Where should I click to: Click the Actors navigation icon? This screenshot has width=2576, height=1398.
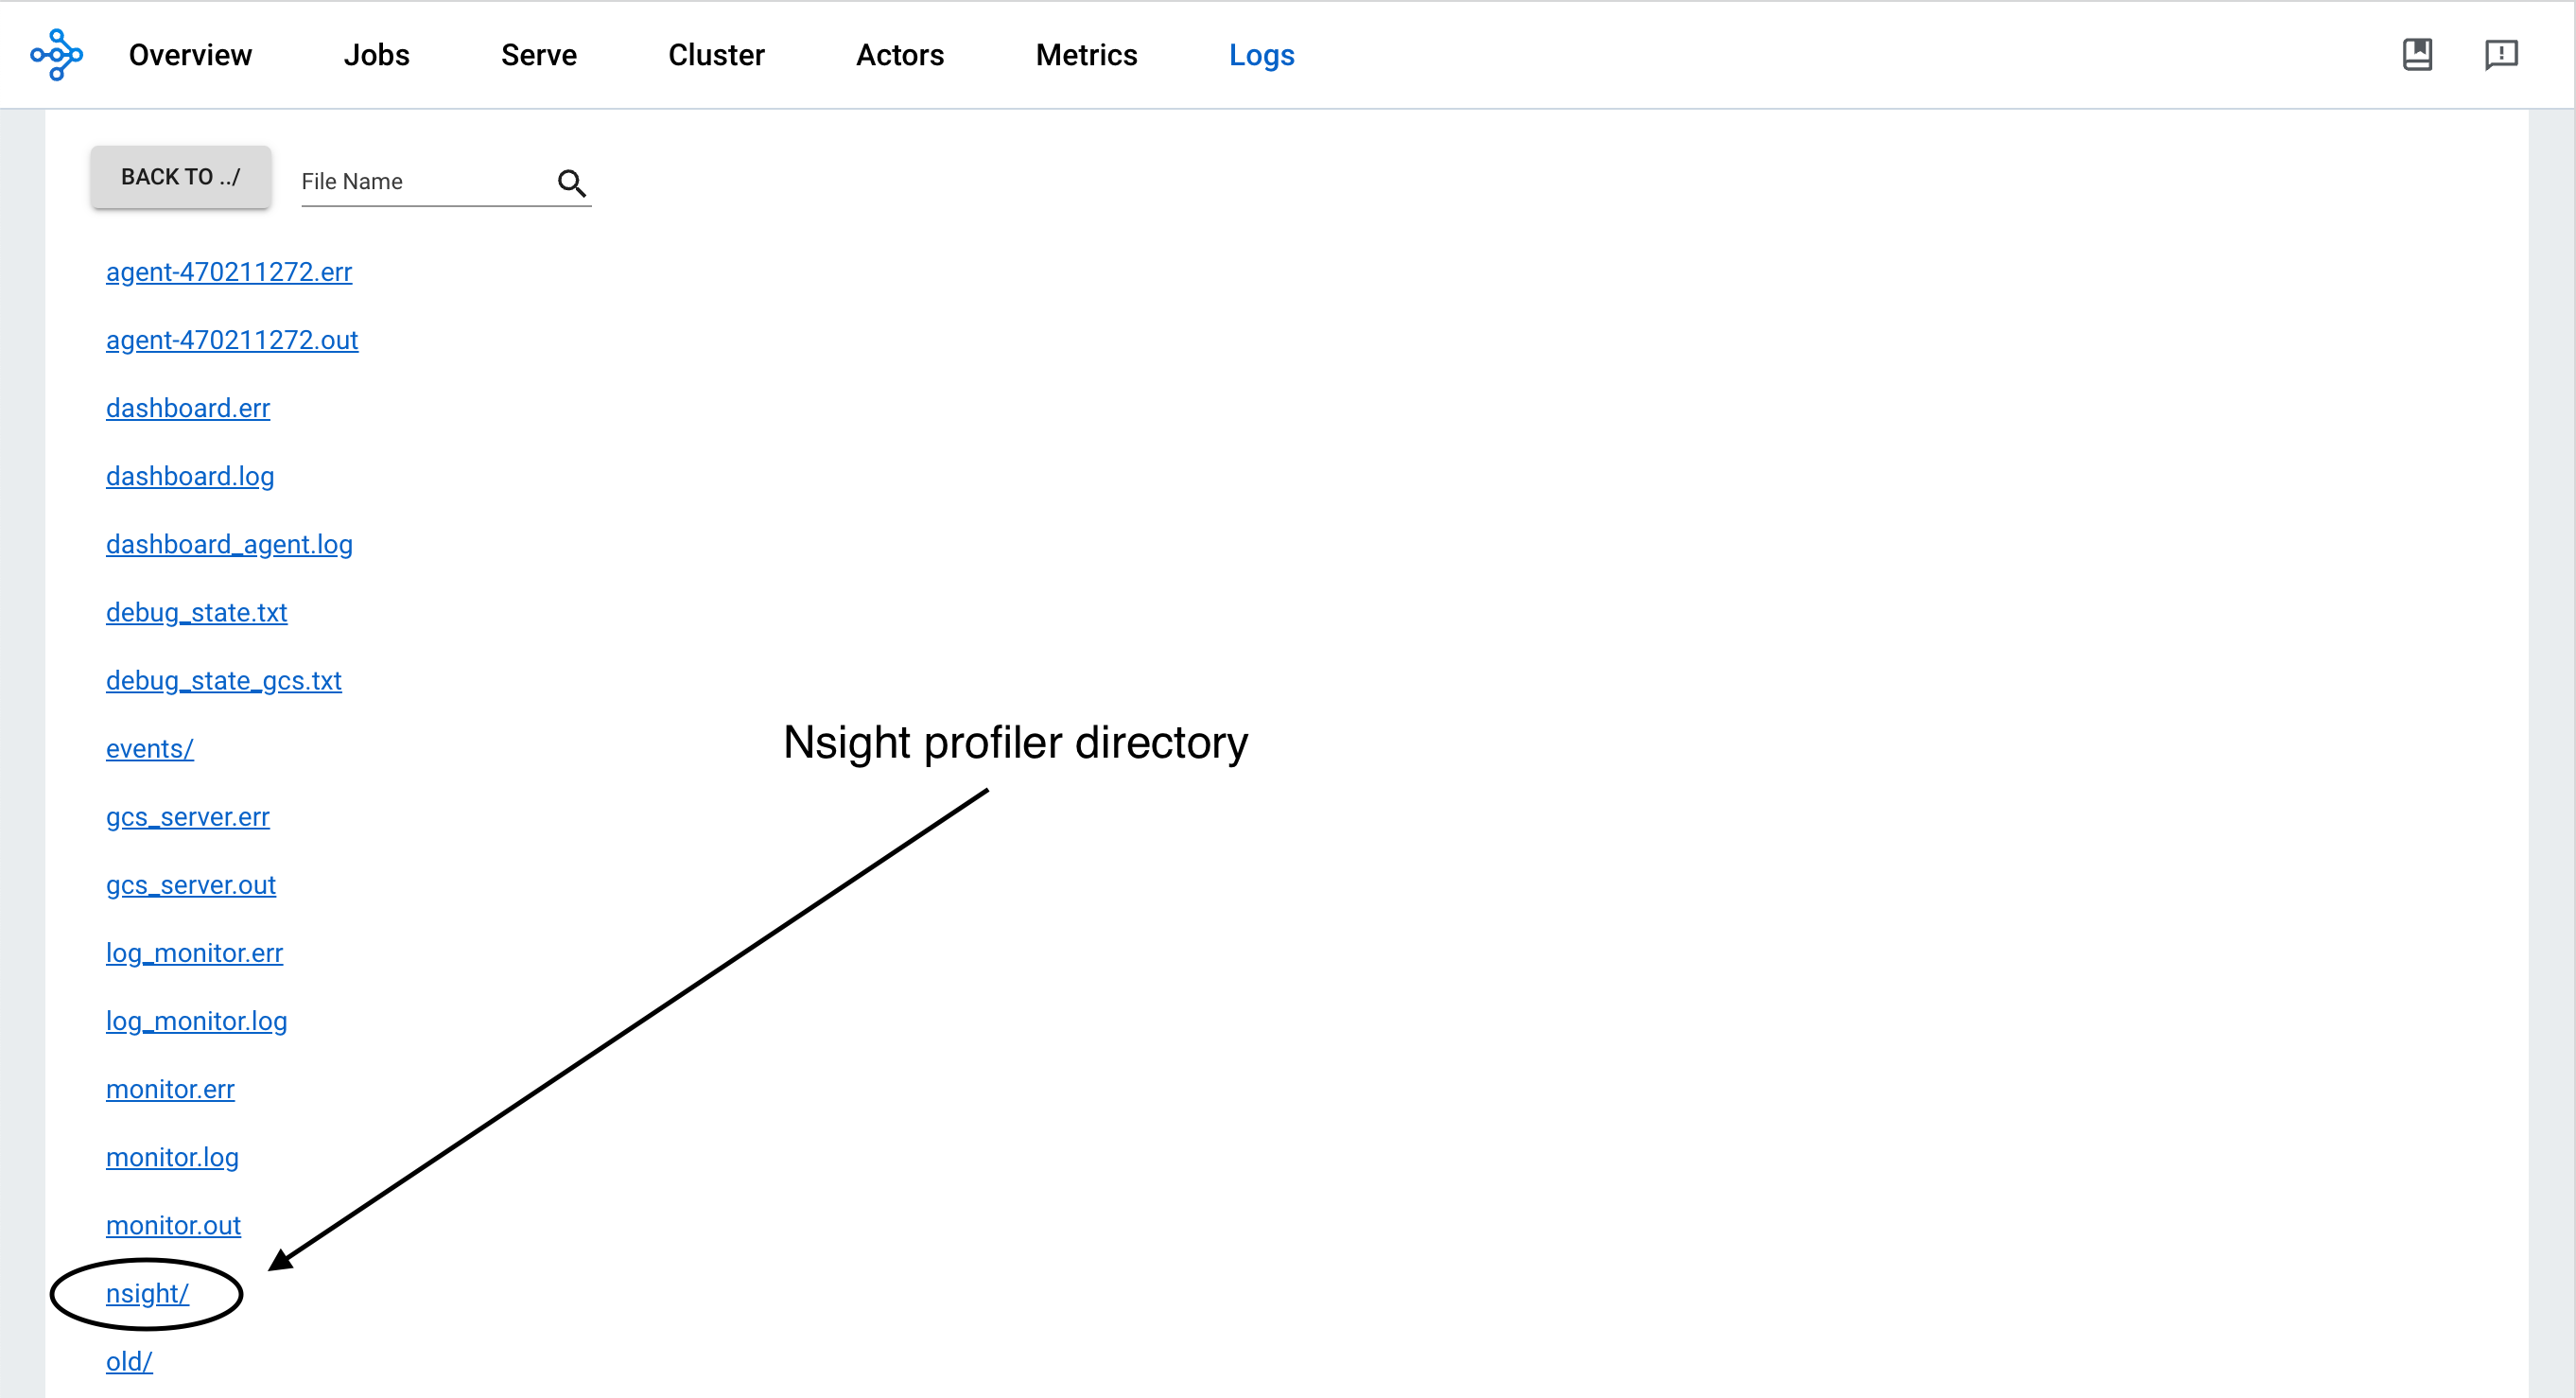tap(900, 55)
